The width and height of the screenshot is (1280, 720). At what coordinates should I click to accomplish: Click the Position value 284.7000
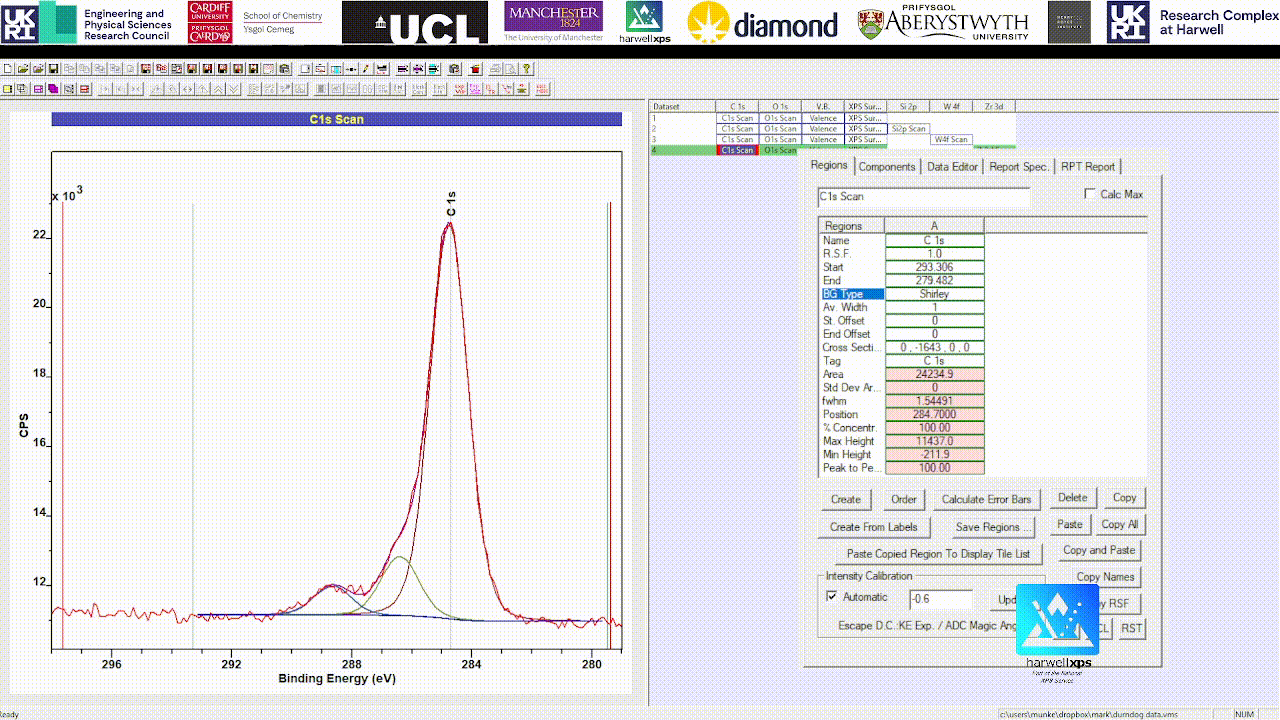point(934,414)
